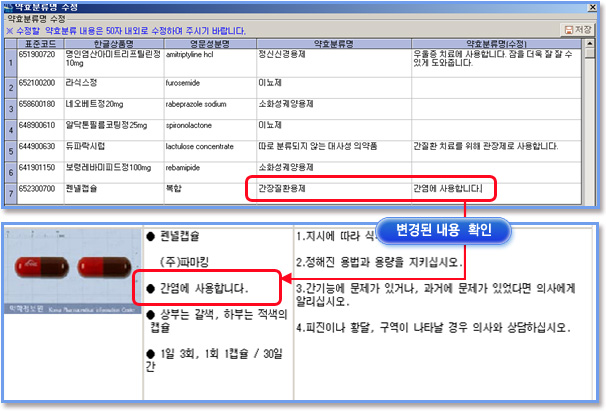Sort by the 한글상품명 column header
The width and height of the screenshot is (606, 412).
pos(113,43)
